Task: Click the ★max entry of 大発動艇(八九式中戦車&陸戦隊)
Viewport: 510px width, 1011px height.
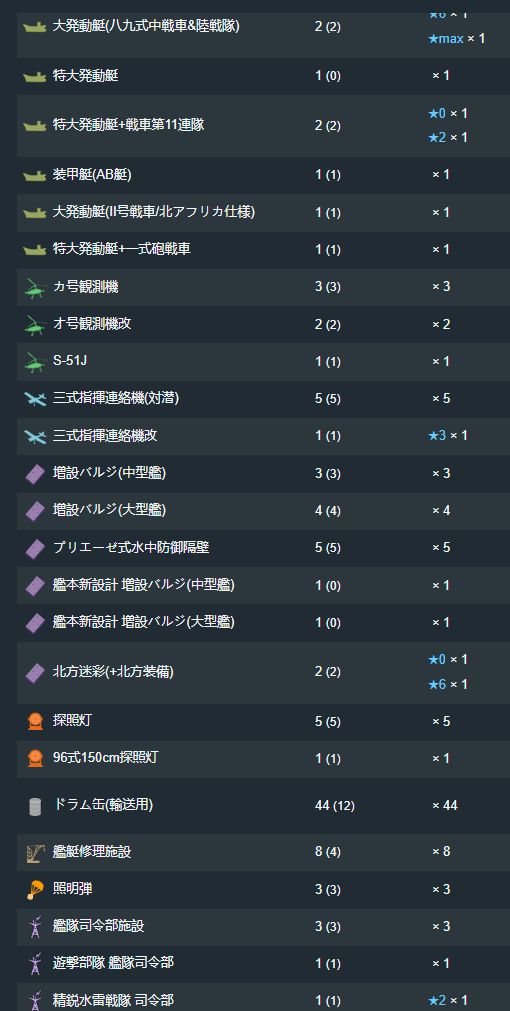Action: (x=446, y=39)
